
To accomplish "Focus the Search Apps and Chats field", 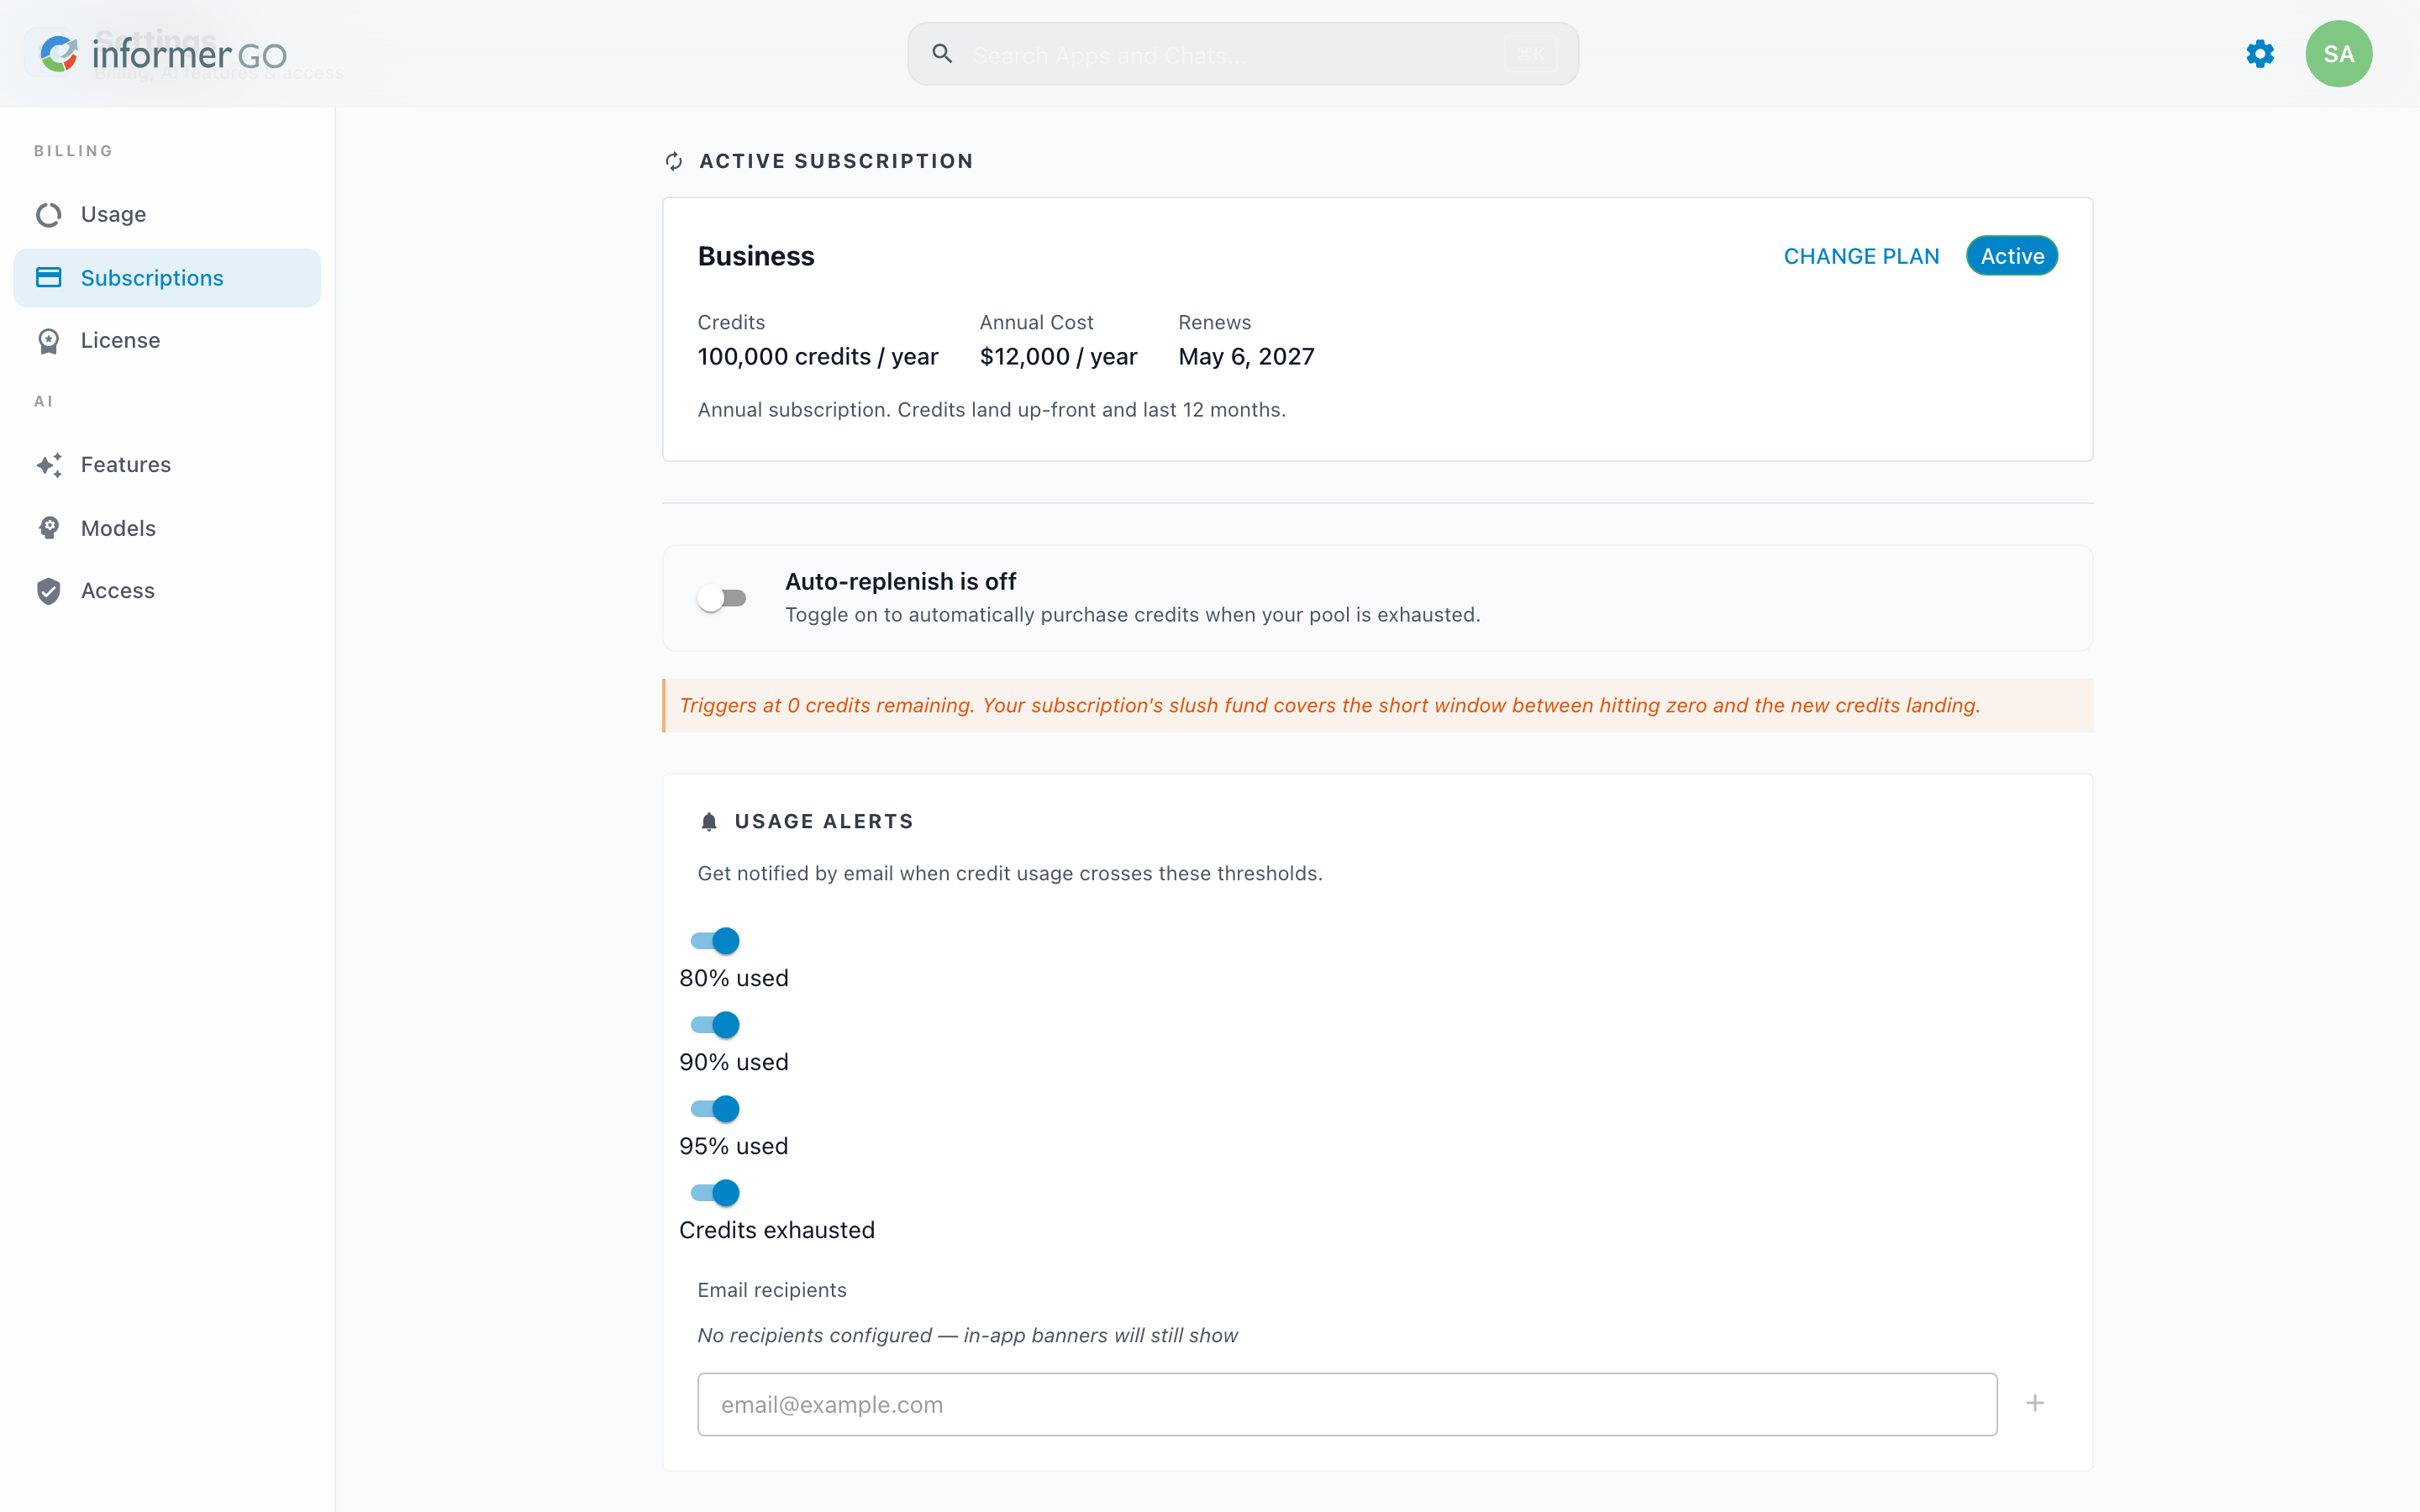I will tap(1243, 54).
